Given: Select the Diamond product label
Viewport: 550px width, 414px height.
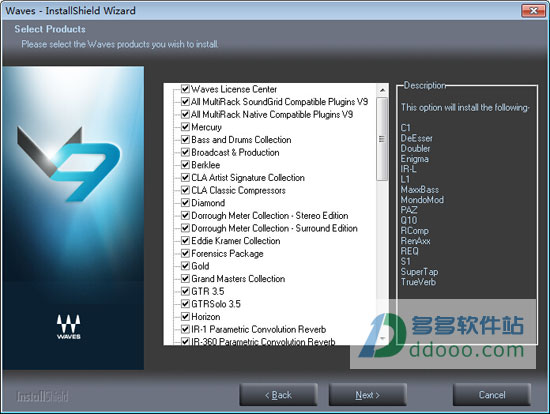Looking at the screenshot, I should pos(208,203).
